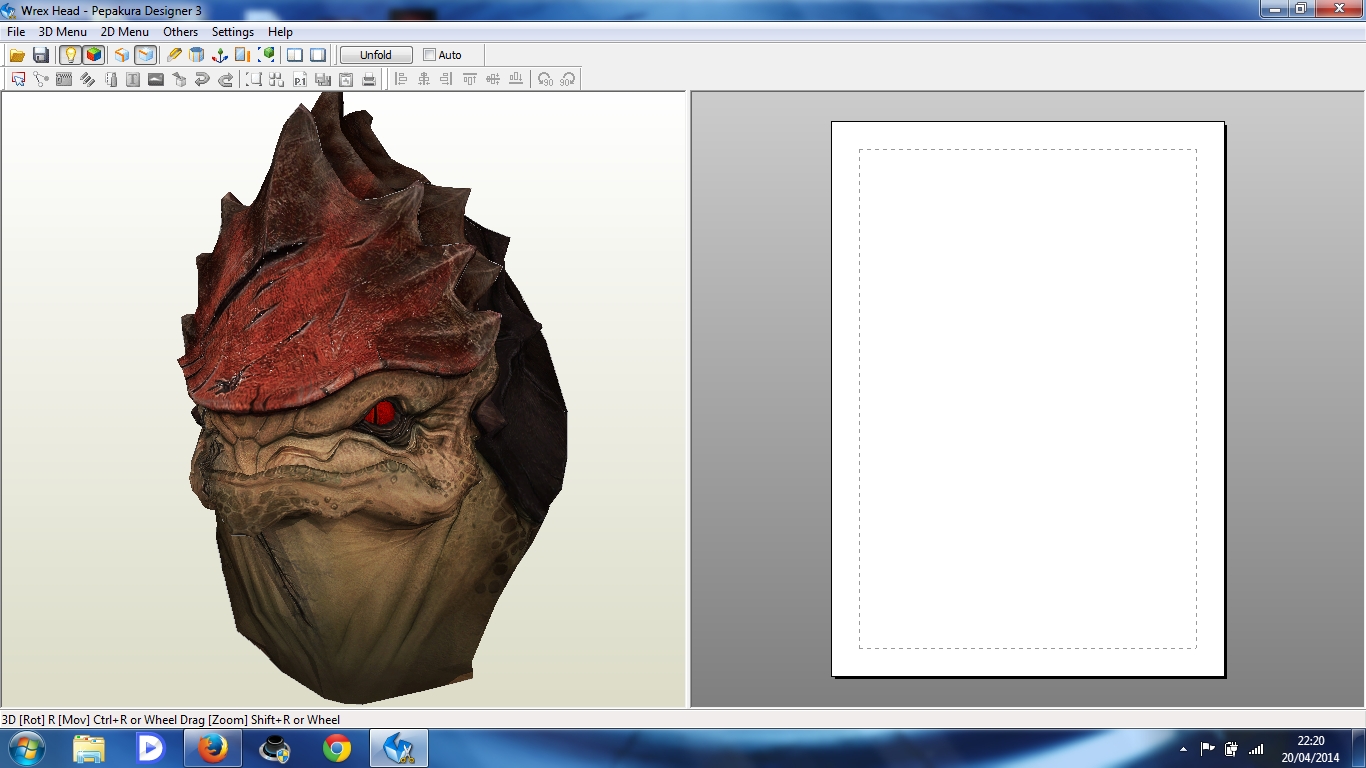1366x768 pixels.
Task: Toggle the orange-edged cube display button
Action: click(x=122, y=55)
